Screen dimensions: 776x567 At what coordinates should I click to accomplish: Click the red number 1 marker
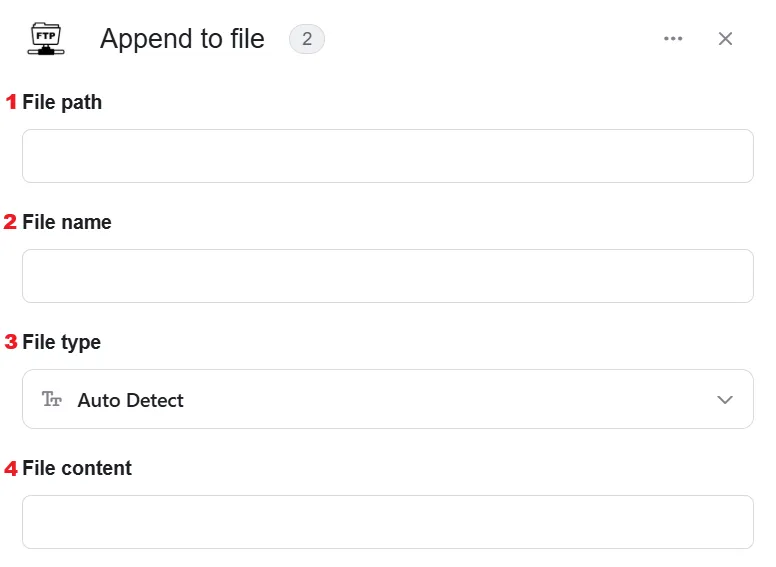[x=11, y=102]
